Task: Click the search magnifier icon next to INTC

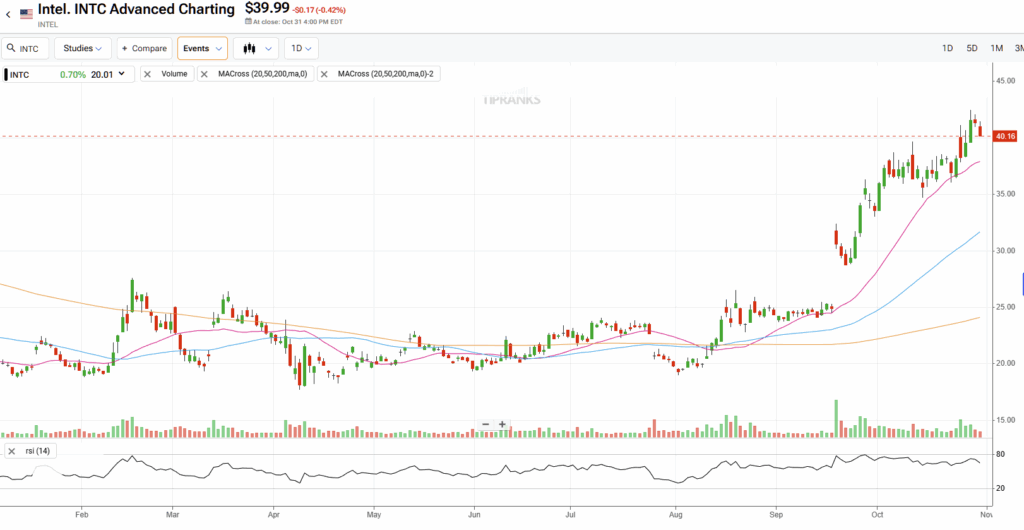Action: 12,48
